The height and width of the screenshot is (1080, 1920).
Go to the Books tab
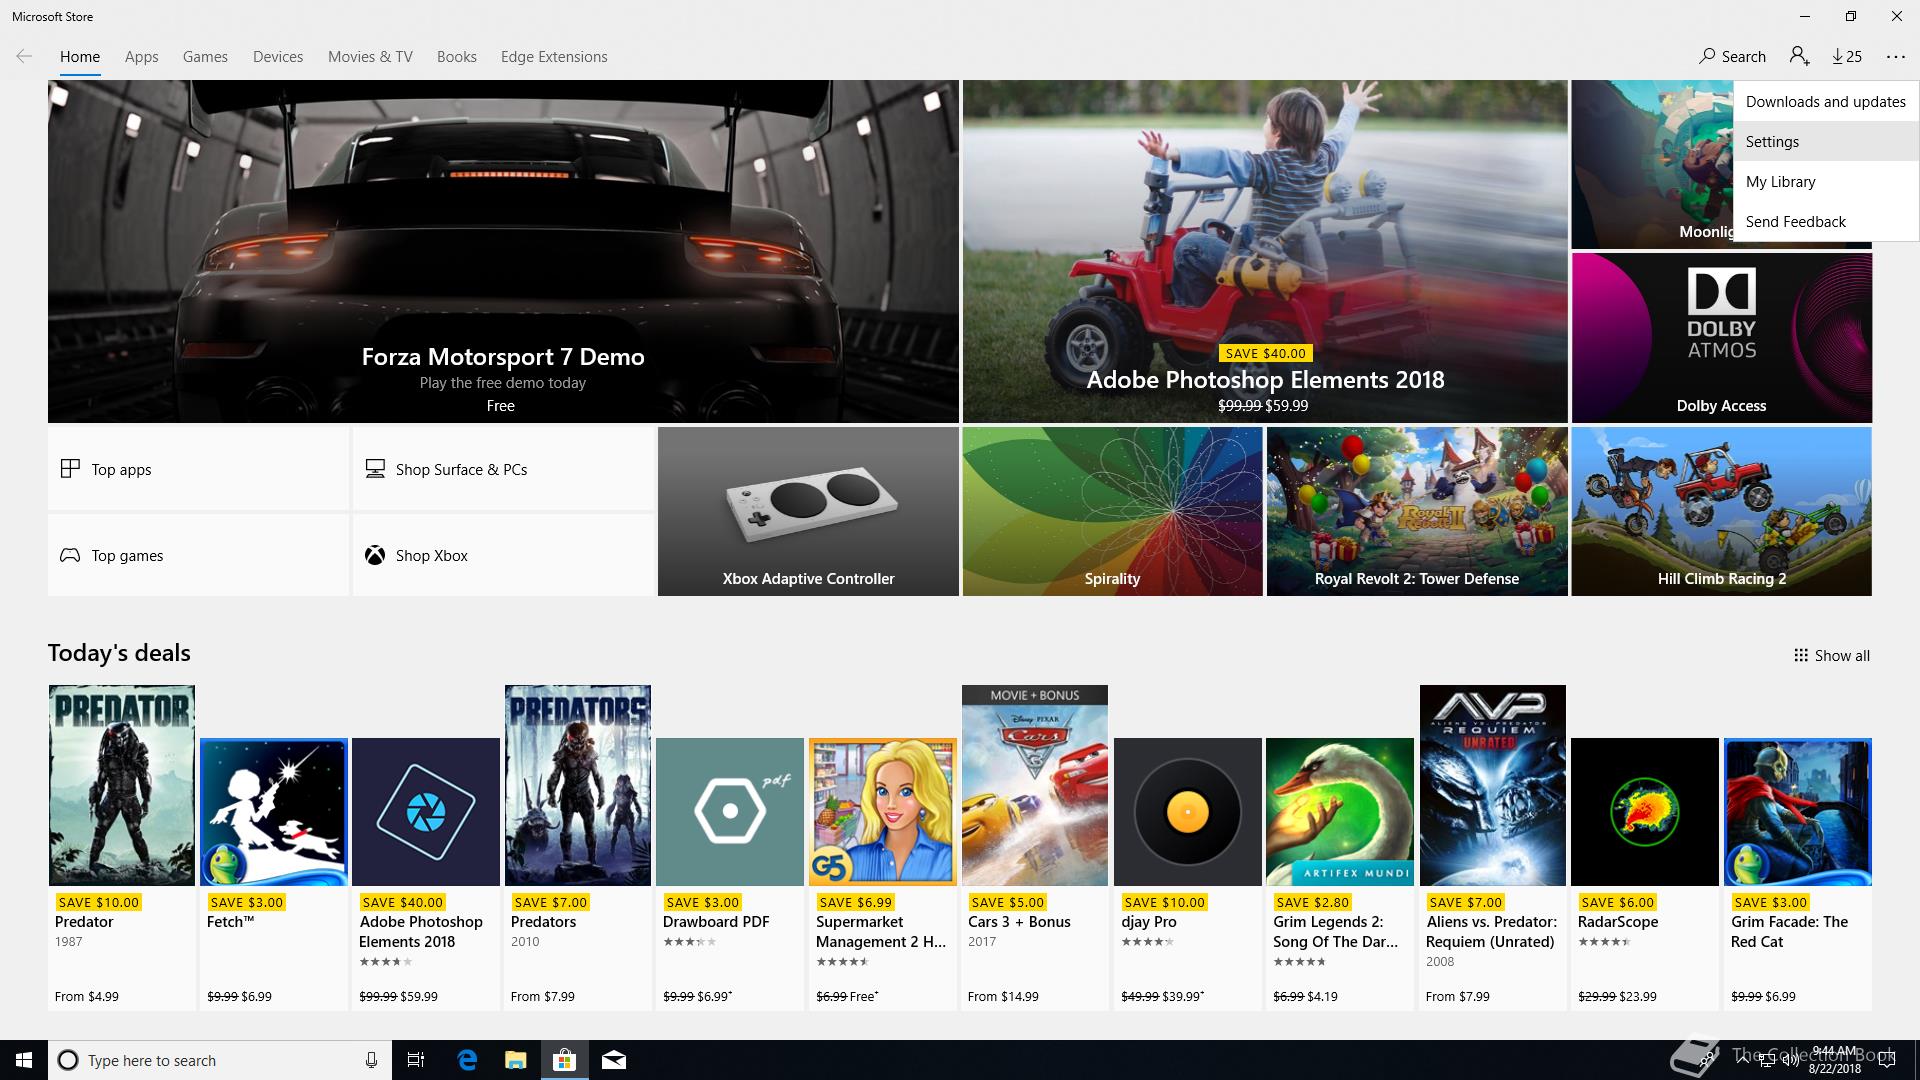(x=456, y=57)
